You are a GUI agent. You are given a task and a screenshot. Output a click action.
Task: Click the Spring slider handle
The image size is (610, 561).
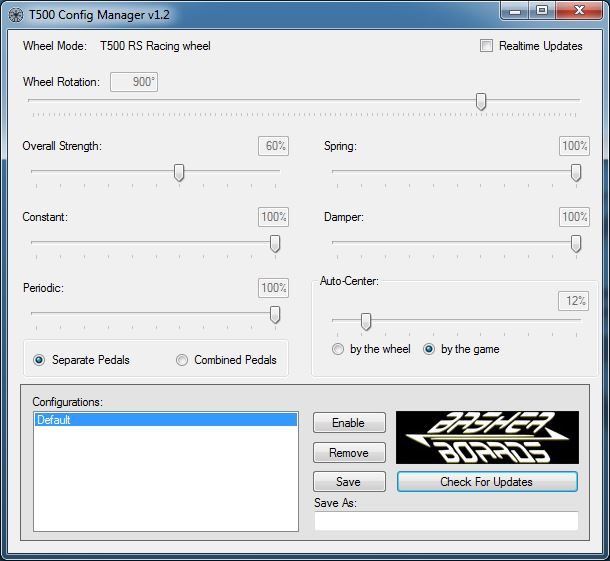[576, 173]
